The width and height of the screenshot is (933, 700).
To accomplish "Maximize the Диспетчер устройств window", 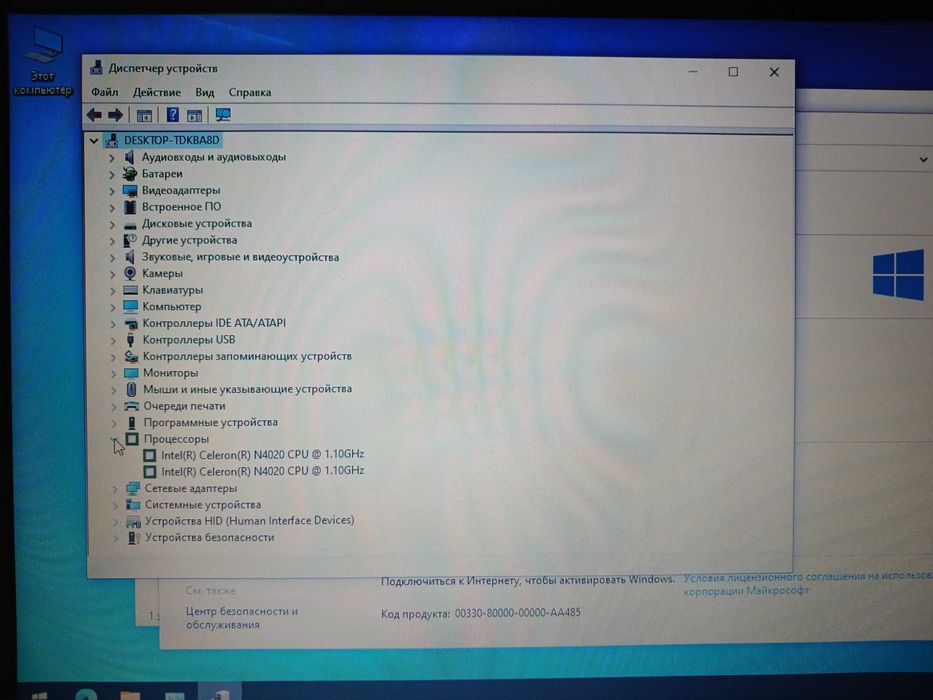I will [x=733, y=71].
